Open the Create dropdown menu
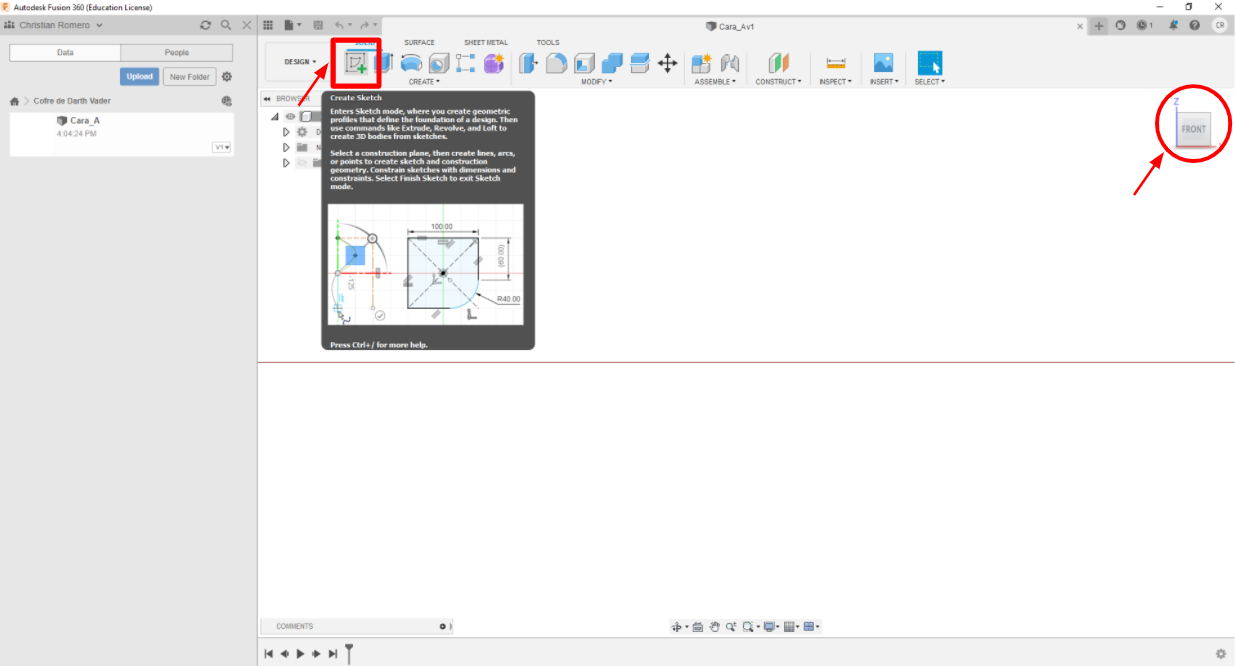Screen dimensions: 1235x666 pos(424,82)
